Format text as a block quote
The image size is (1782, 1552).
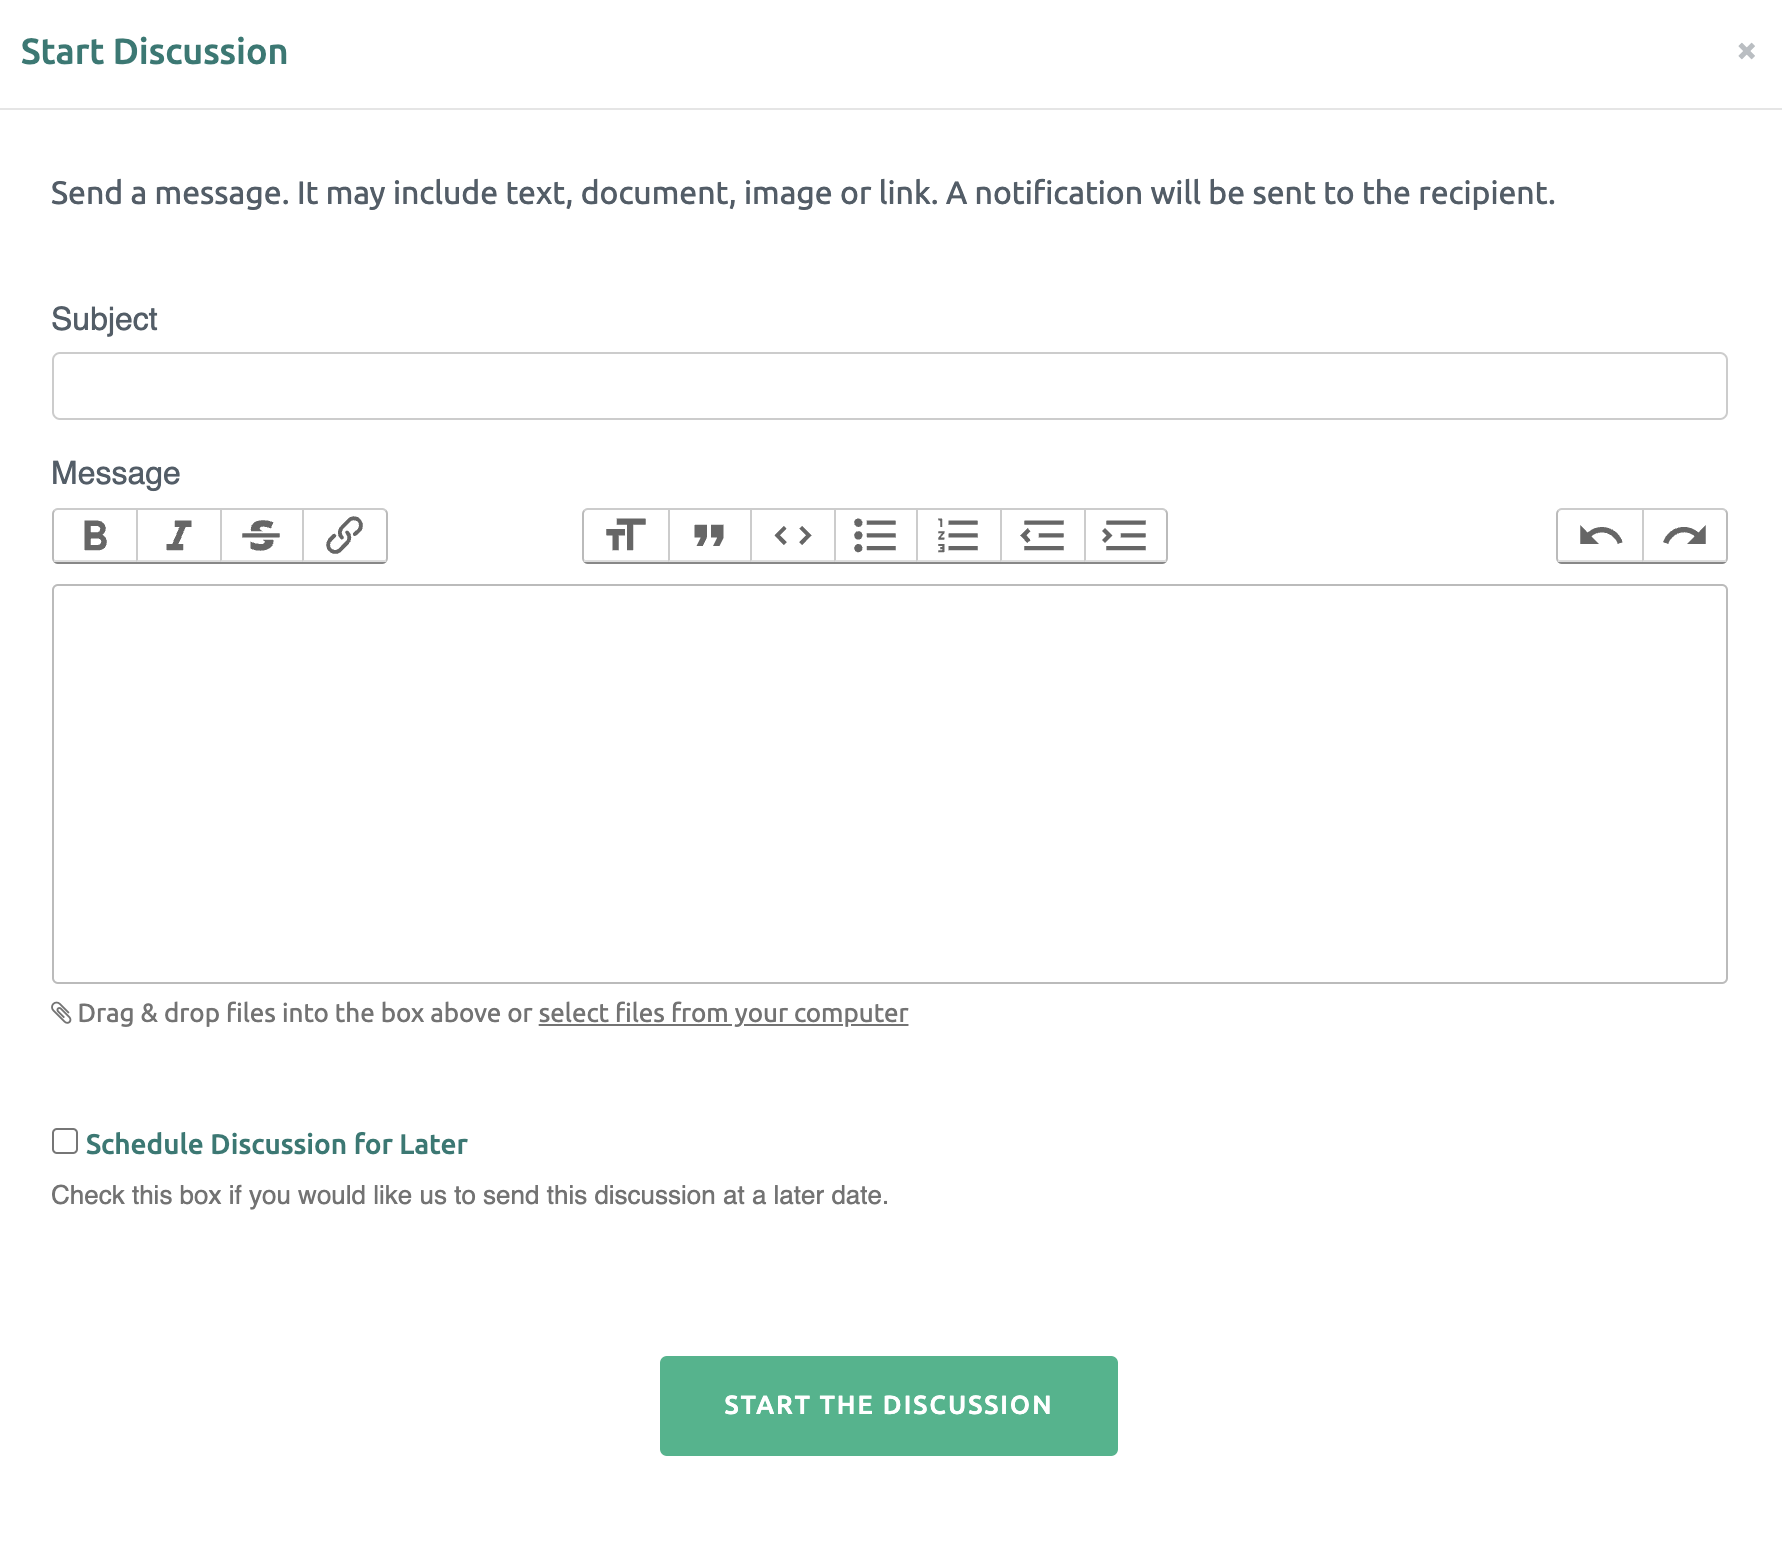click(709, 536)
